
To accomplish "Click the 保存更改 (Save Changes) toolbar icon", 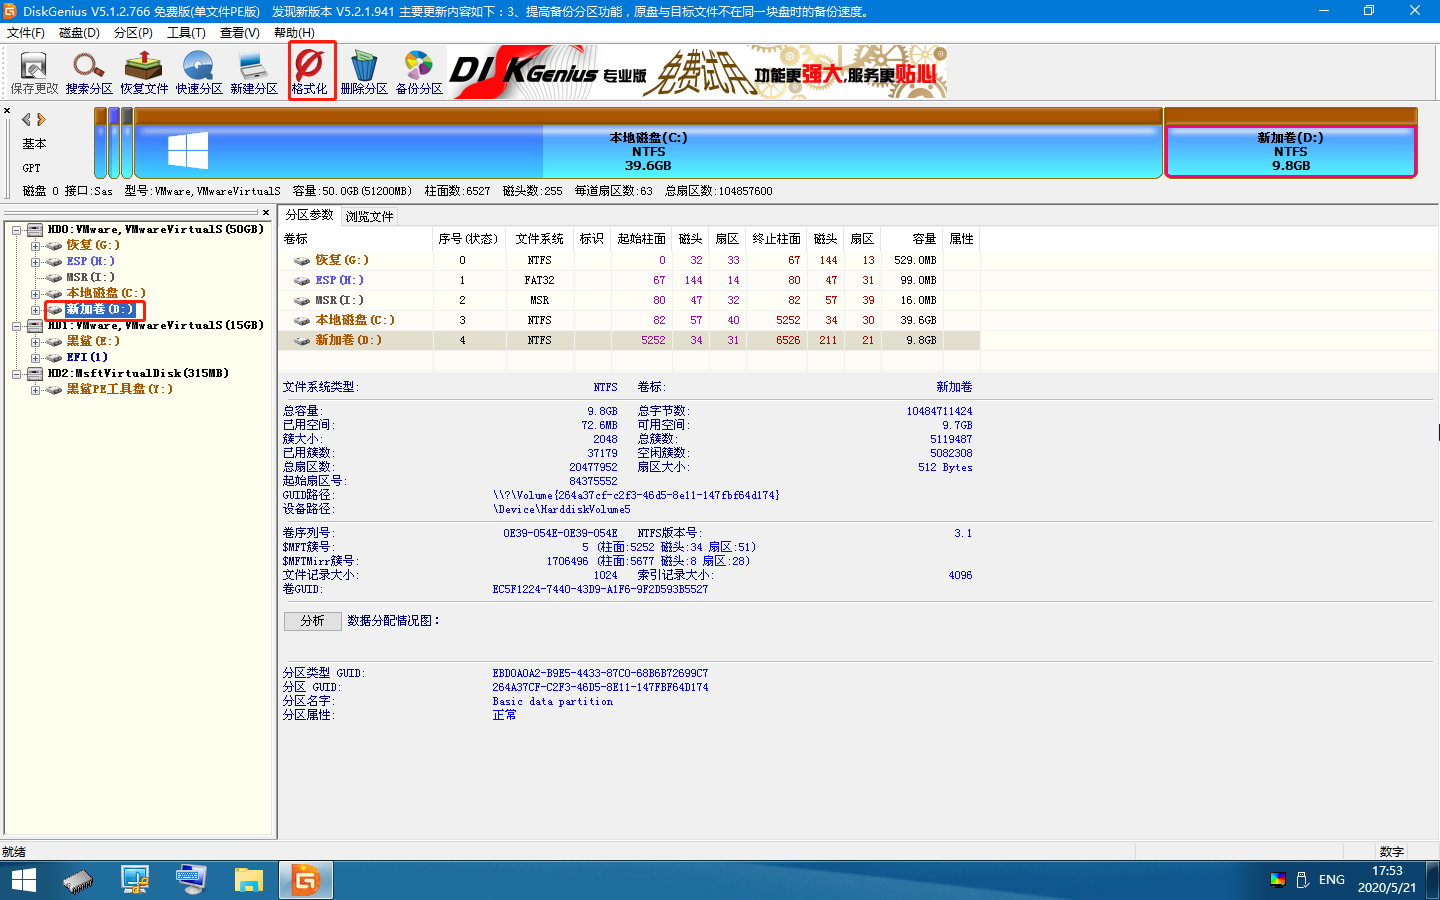I will tap(34, 72).
